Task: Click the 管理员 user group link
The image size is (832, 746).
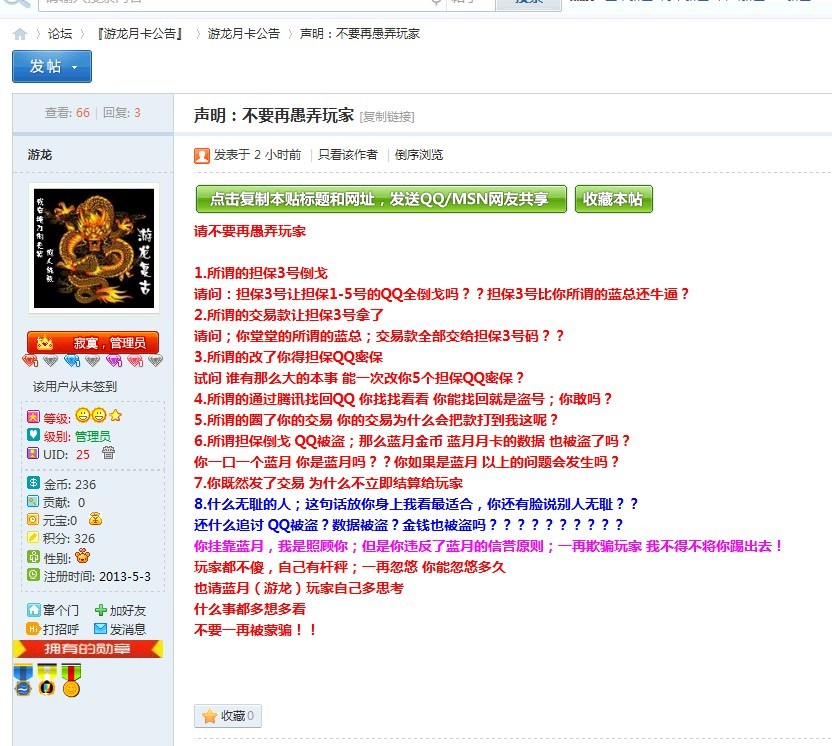Action: 92,436
